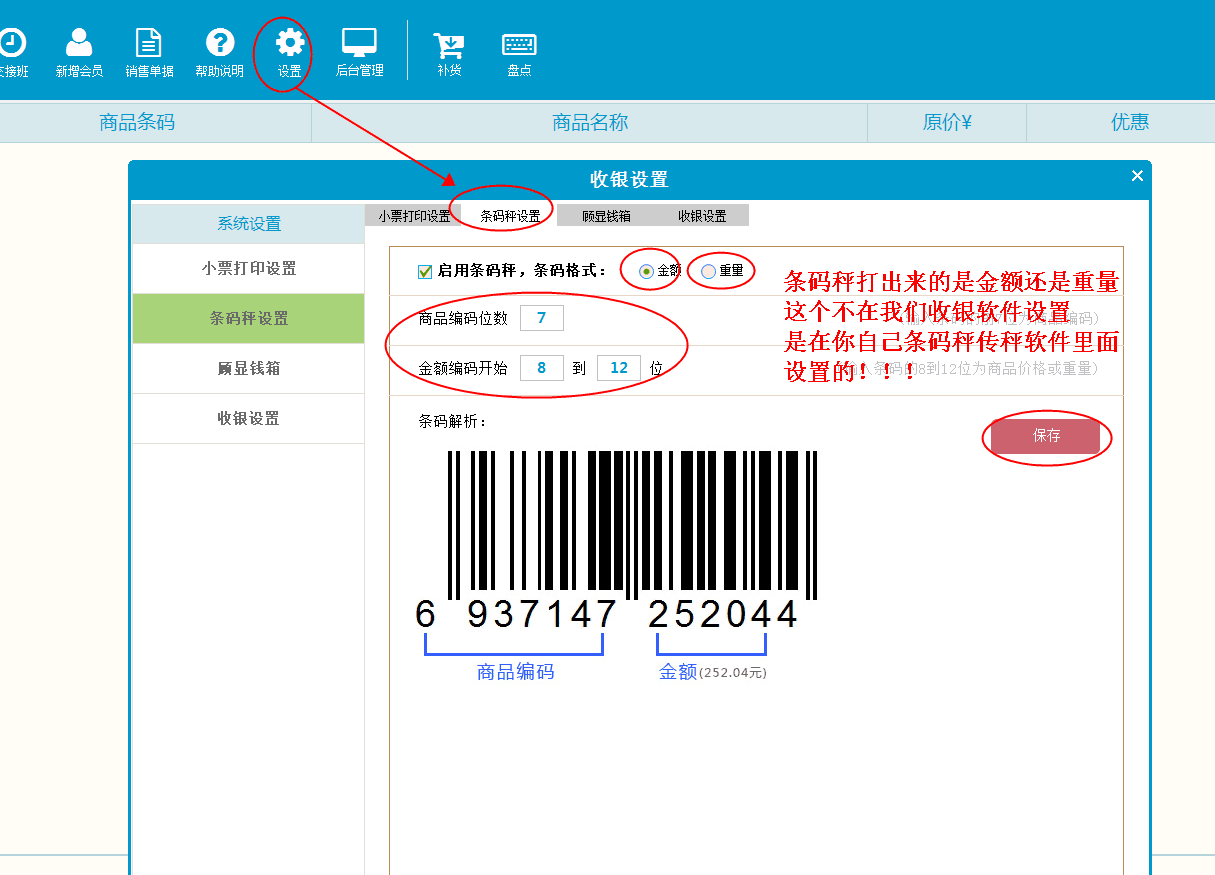Select customer display cash drawer in the sidebar
The width and height of the screenshot is (1215, 875).
coord(249,369)
